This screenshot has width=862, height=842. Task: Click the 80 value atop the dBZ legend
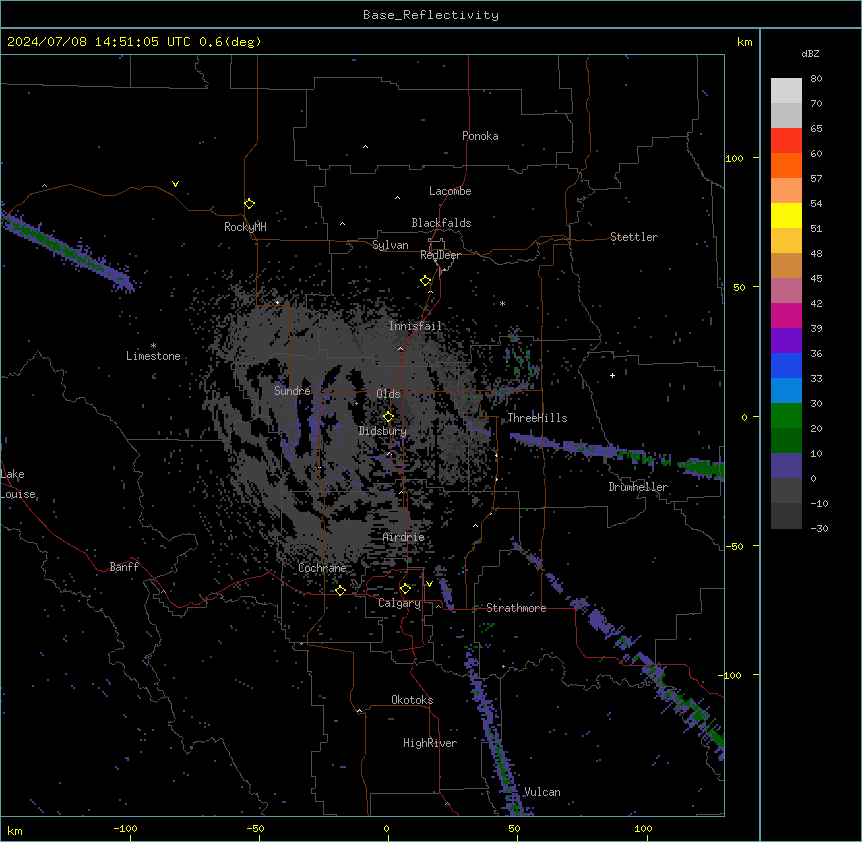[x=816, y=79]
